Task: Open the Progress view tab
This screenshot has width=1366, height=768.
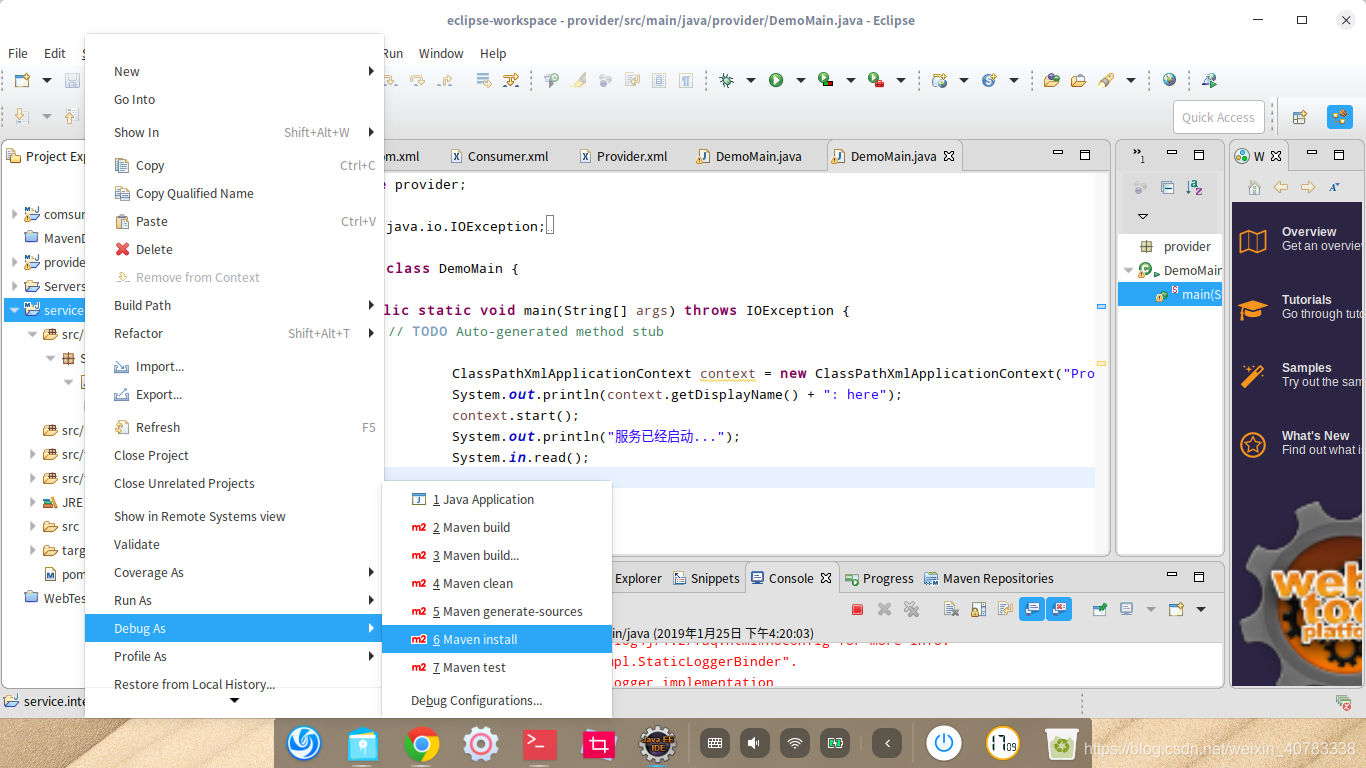Action: click(x=879, y=578)
